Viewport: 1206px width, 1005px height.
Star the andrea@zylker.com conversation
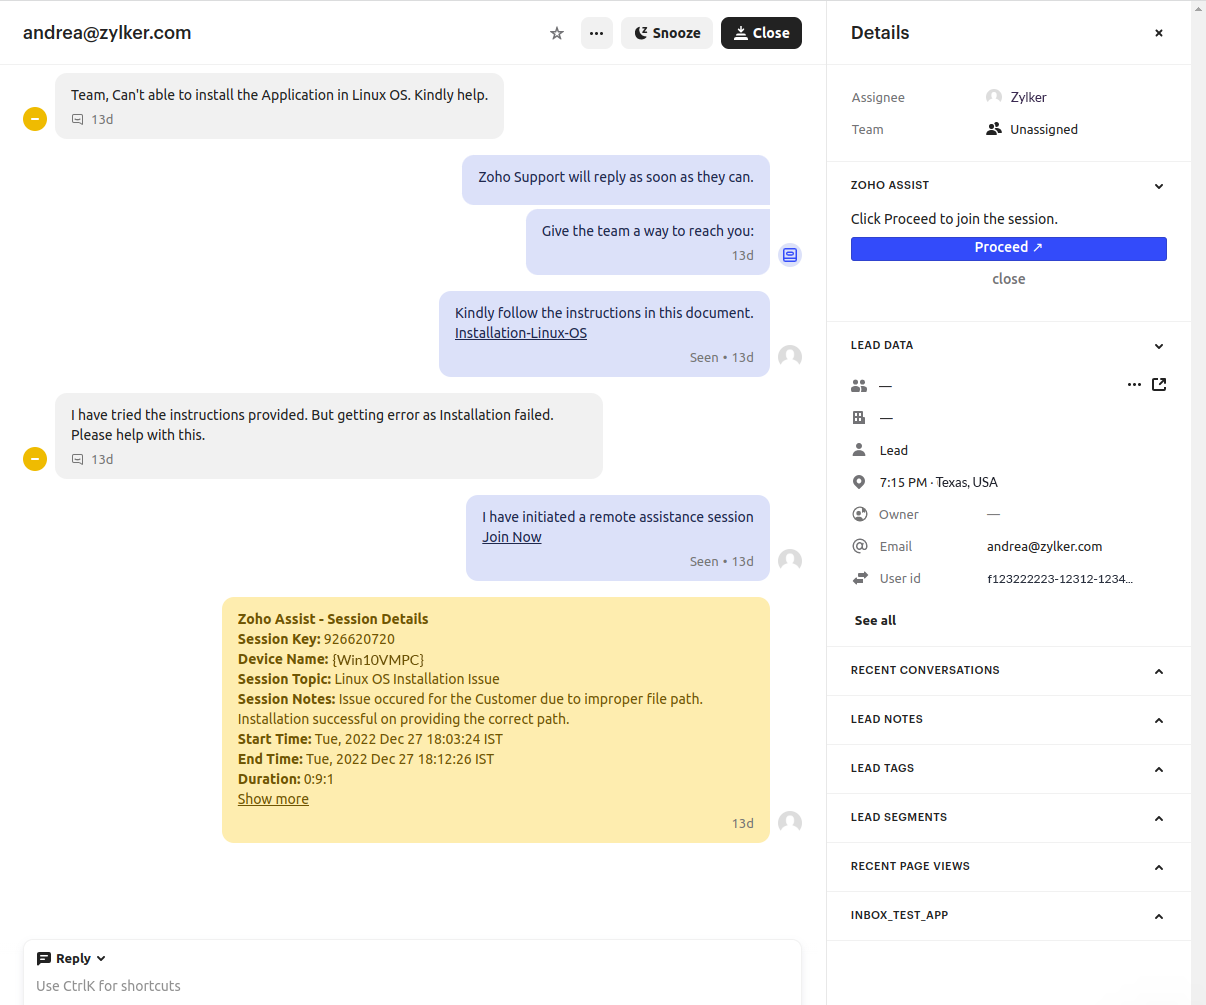[557, 33]
